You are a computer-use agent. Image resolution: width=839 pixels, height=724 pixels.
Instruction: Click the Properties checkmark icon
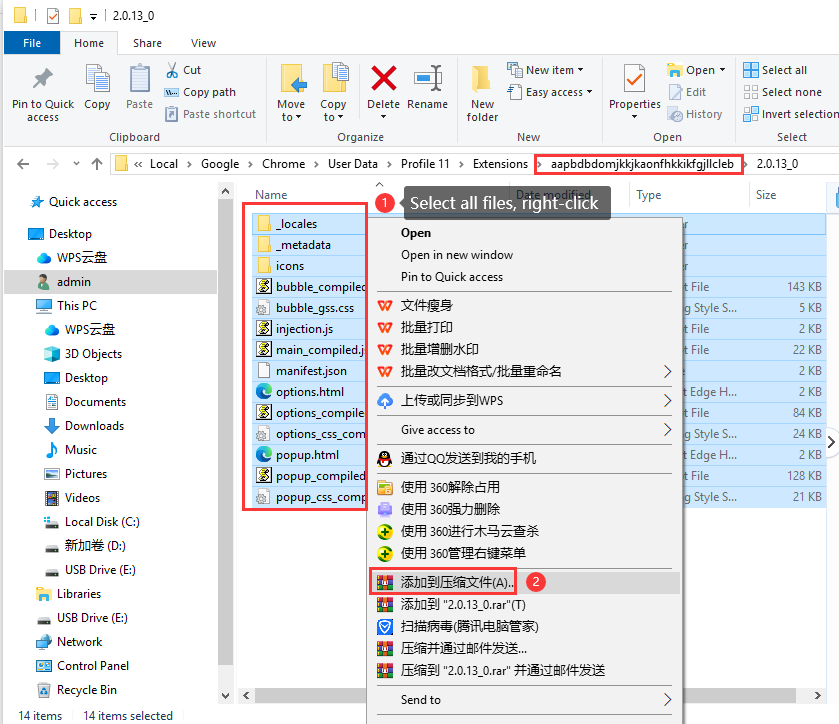635,80
